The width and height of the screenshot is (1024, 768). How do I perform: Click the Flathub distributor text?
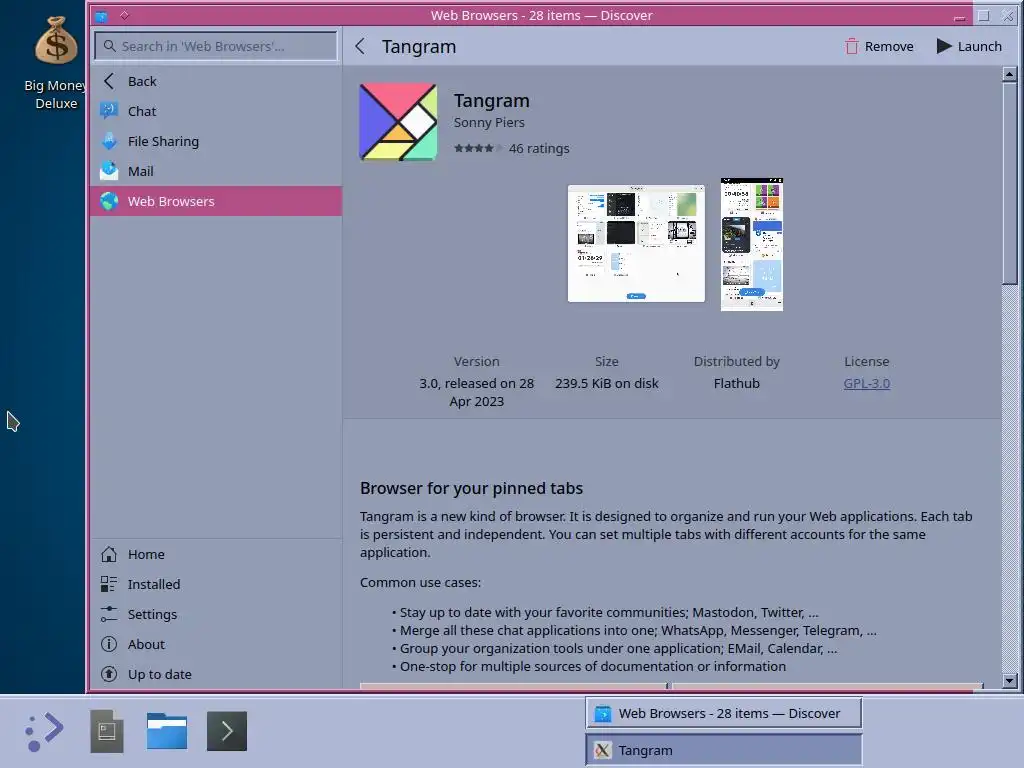coord(737,383)
